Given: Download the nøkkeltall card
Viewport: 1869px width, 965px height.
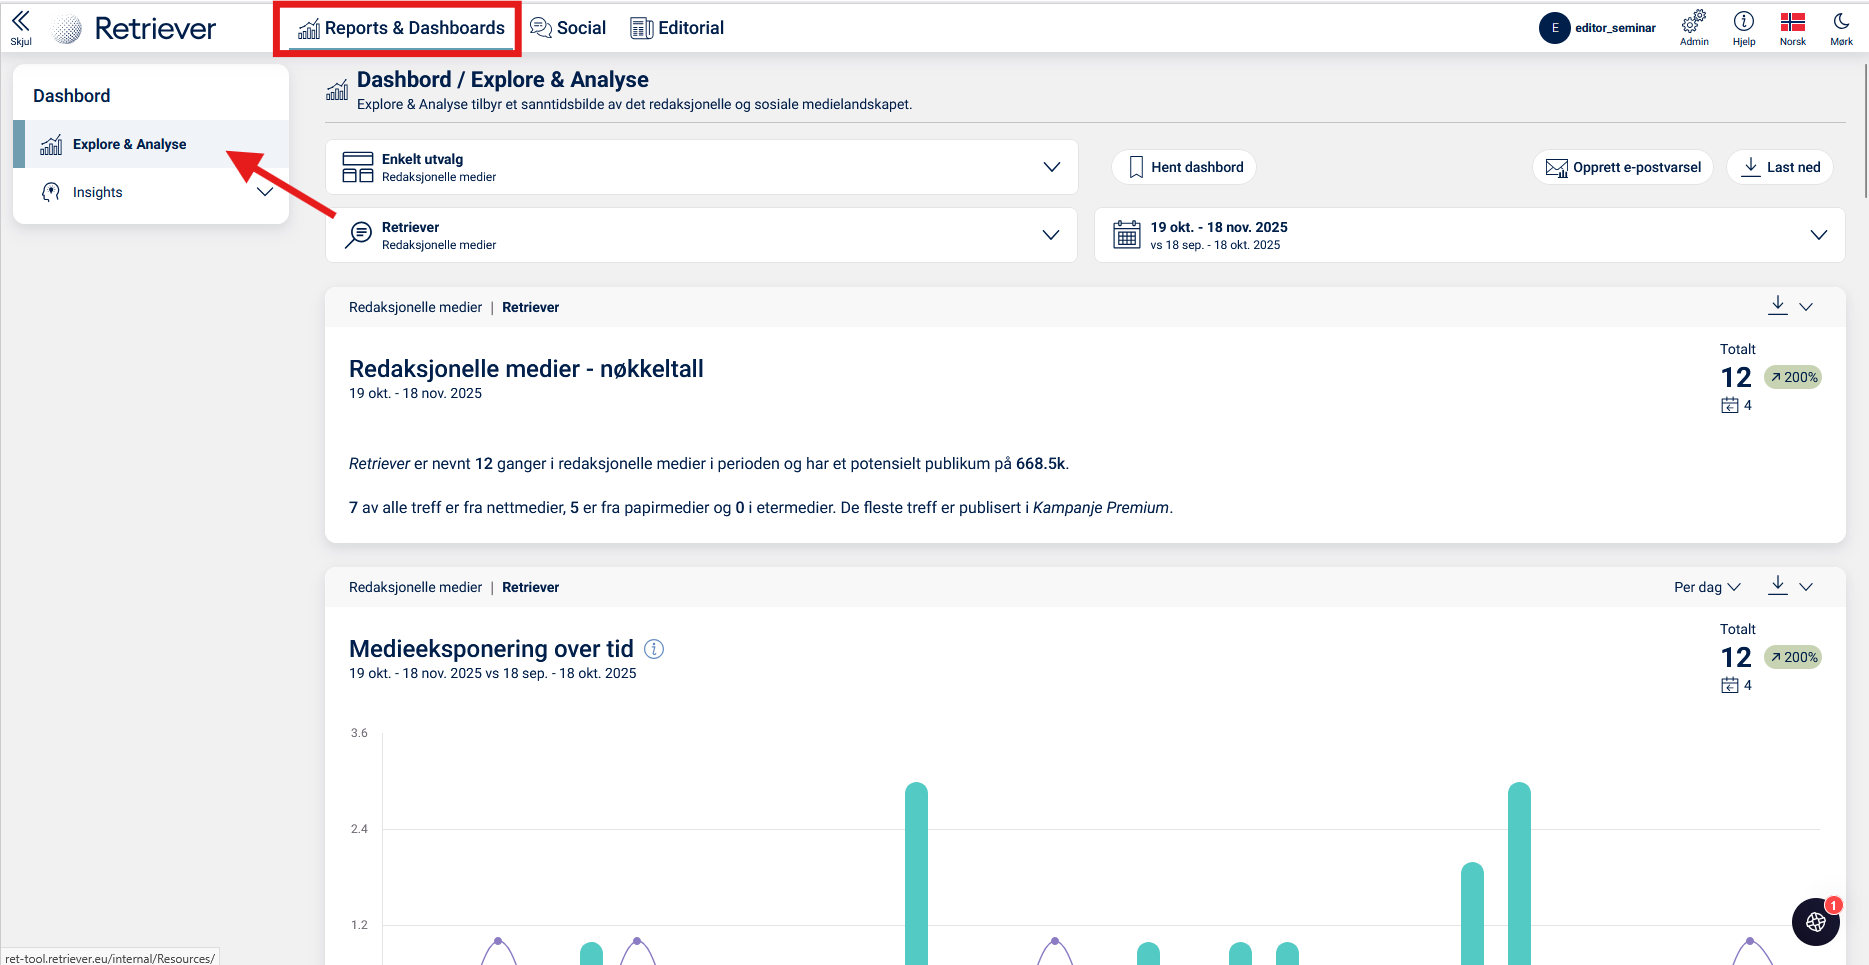Looking at the screenshot, I should pos(1778,306).
